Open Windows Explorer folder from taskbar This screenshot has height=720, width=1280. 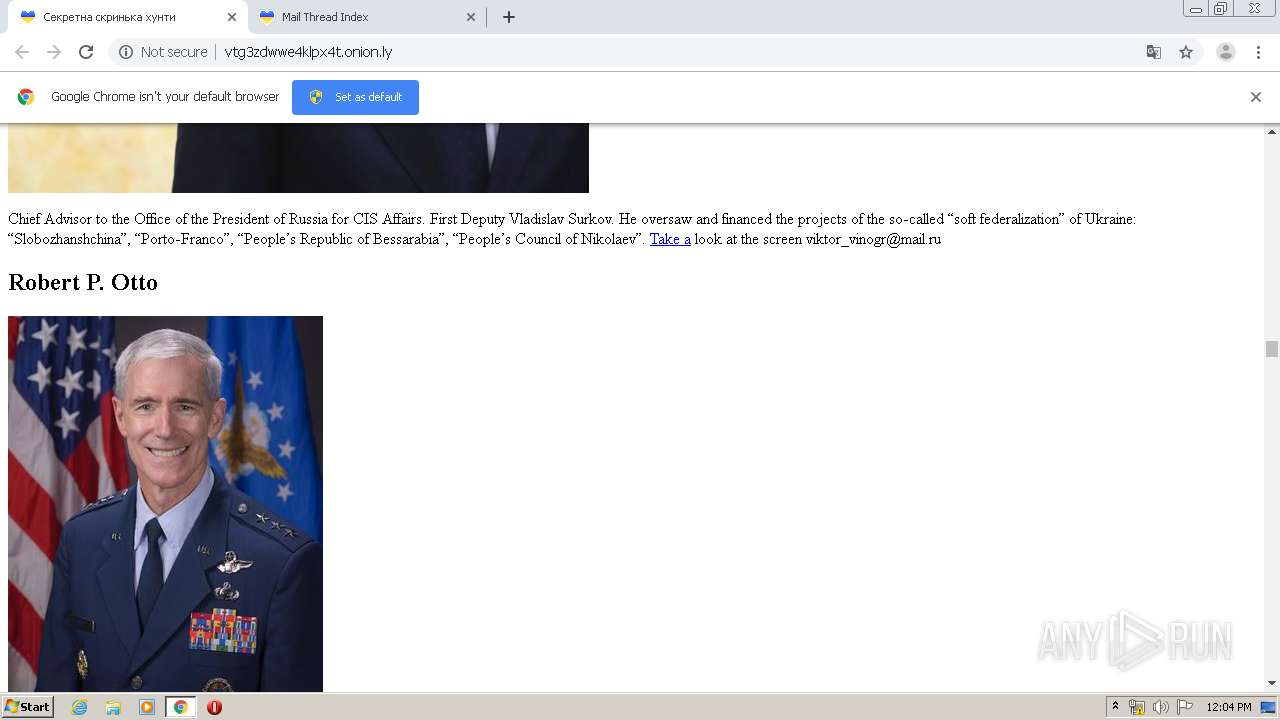pos(113,707)
